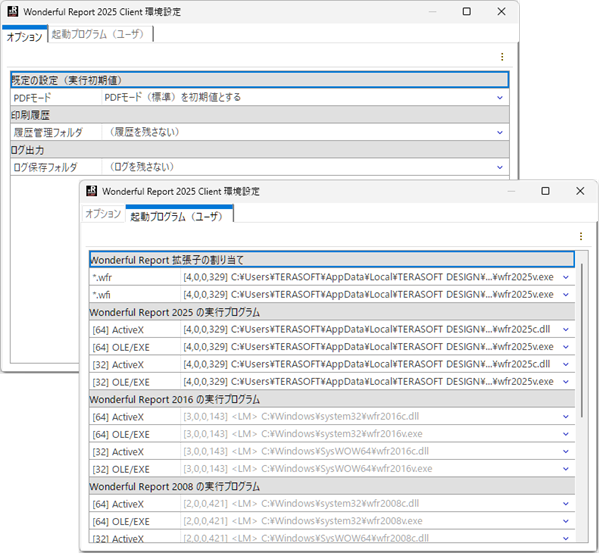Close the front 環境設定 window
This screenshot has height=556, width=600.
pos(580,191)
